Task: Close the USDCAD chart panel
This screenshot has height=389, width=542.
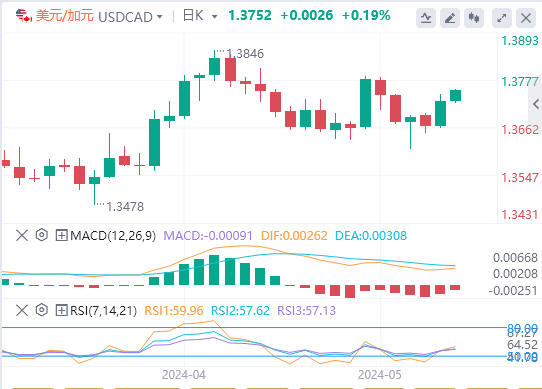Action: (526, 18)
